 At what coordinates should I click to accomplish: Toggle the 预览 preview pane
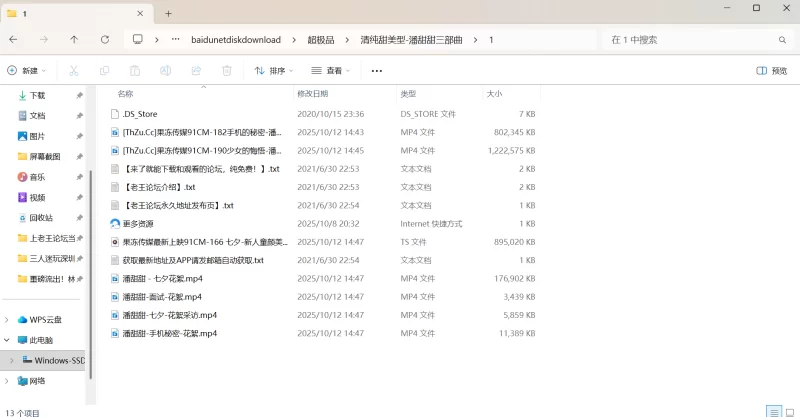pos(771,71)
